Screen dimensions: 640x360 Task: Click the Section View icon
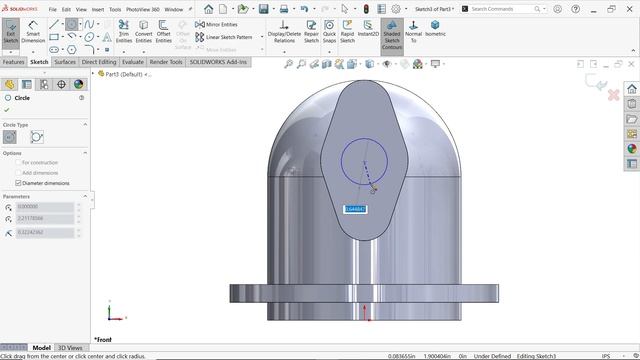tap(327, 64)
